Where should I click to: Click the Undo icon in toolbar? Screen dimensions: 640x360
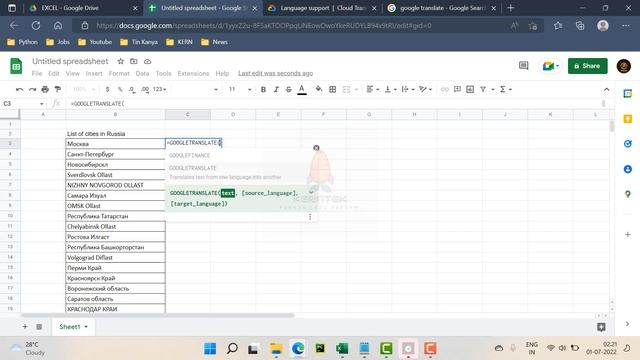[x=19, y=89]
